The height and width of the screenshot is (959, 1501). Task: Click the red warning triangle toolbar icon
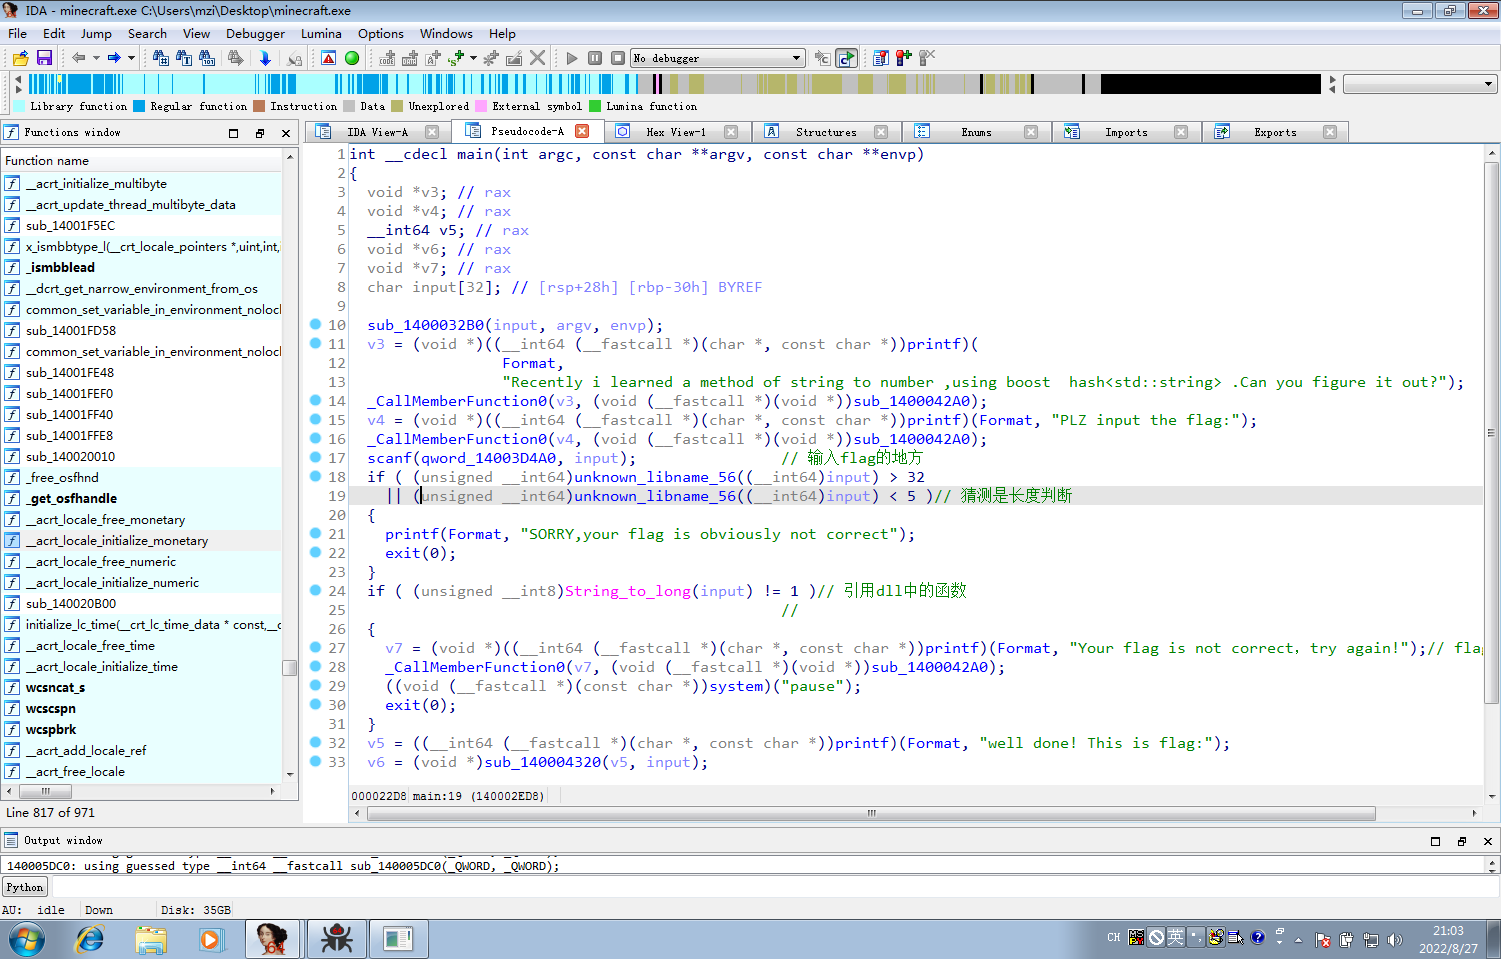coord(328,58)
